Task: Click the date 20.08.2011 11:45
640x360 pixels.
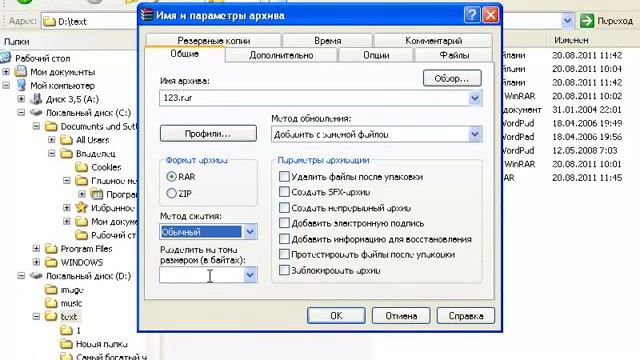Action: (x=587, y=178)
